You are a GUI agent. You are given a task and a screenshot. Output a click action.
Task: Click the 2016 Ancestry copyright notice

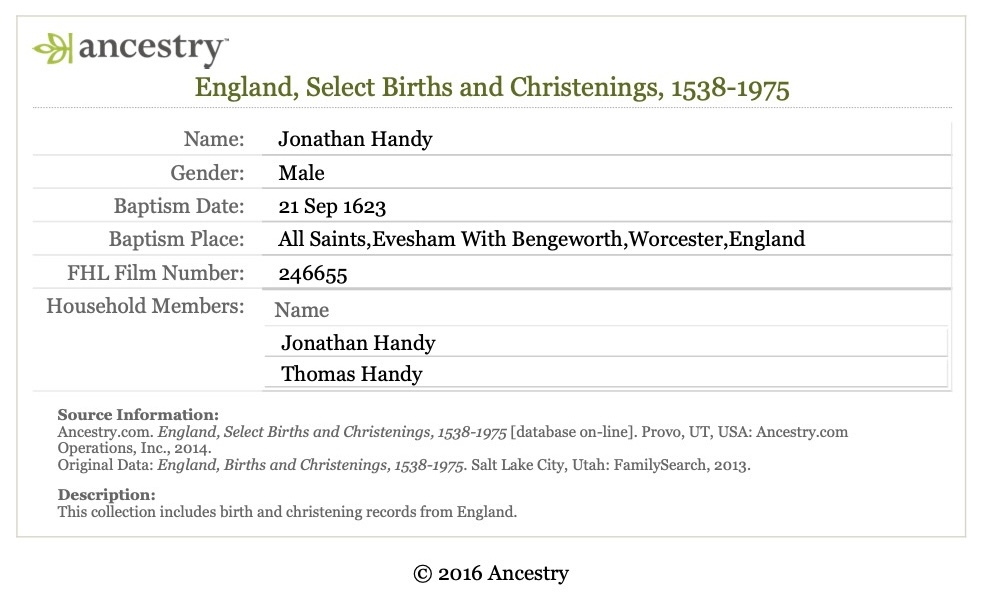(491, 573)
